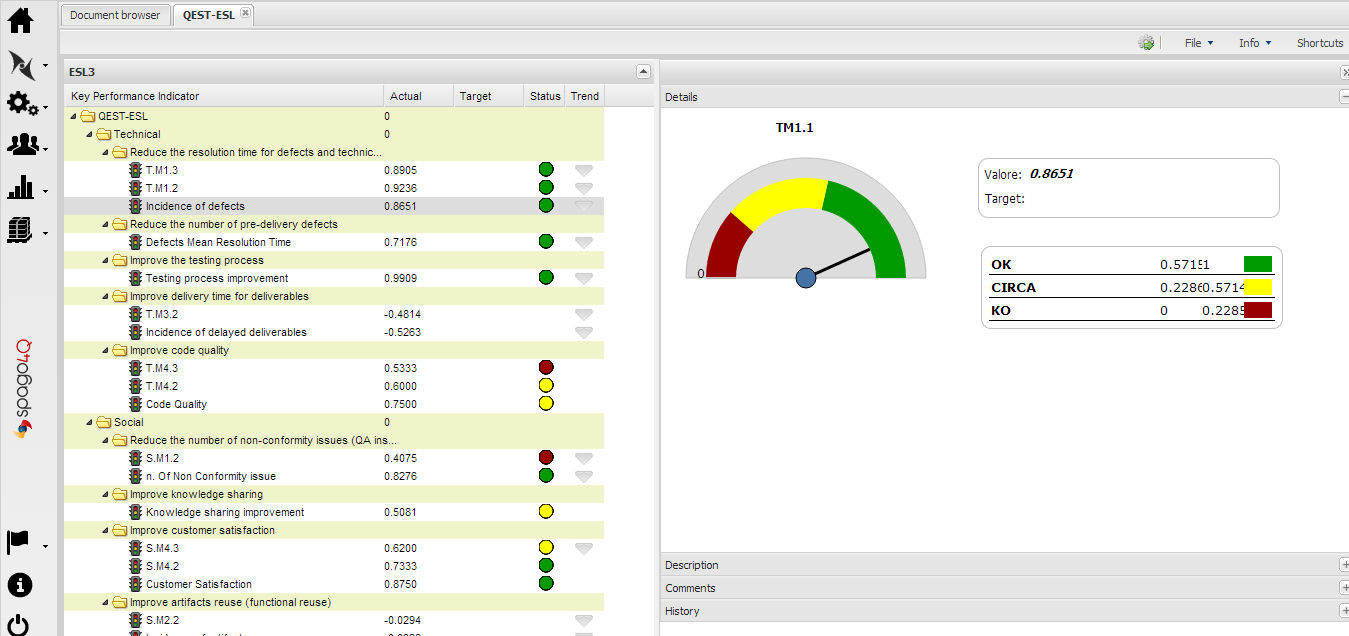The image size is (1349, 636).
Task: Click the dark red KO threshold swatch
Action: 1258,310
